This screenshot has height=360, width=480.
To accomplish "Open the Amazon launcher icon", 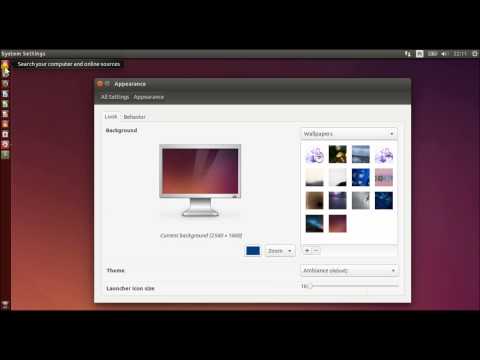I will point(5,134).
